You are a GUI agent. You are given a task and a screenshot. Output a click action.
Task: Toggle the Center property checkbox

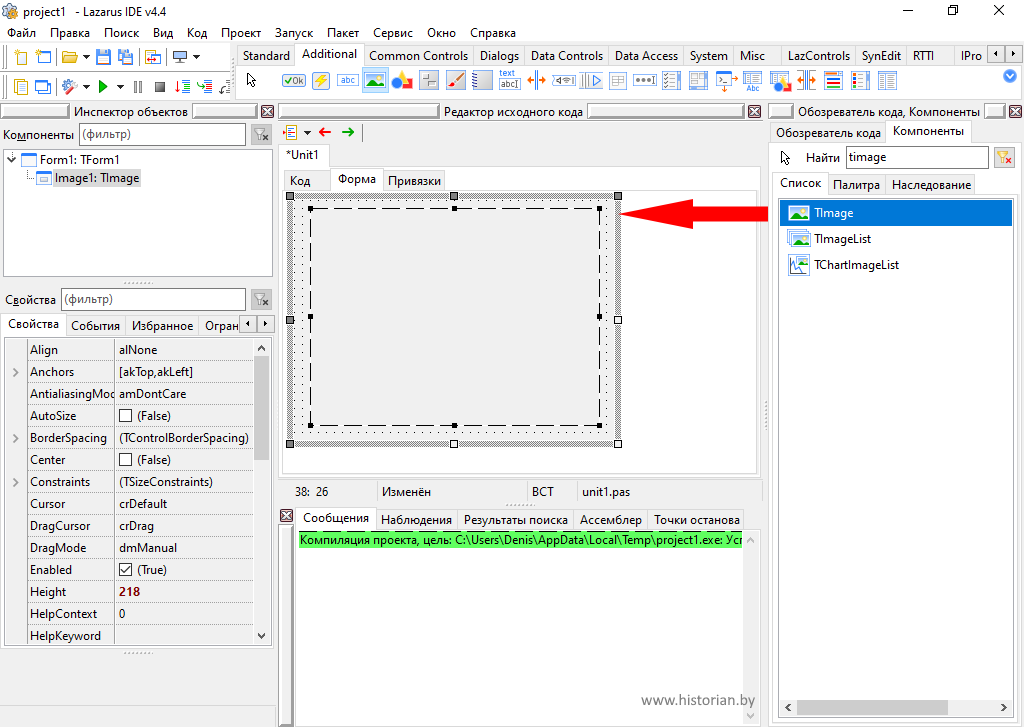[x=126, y=460]
